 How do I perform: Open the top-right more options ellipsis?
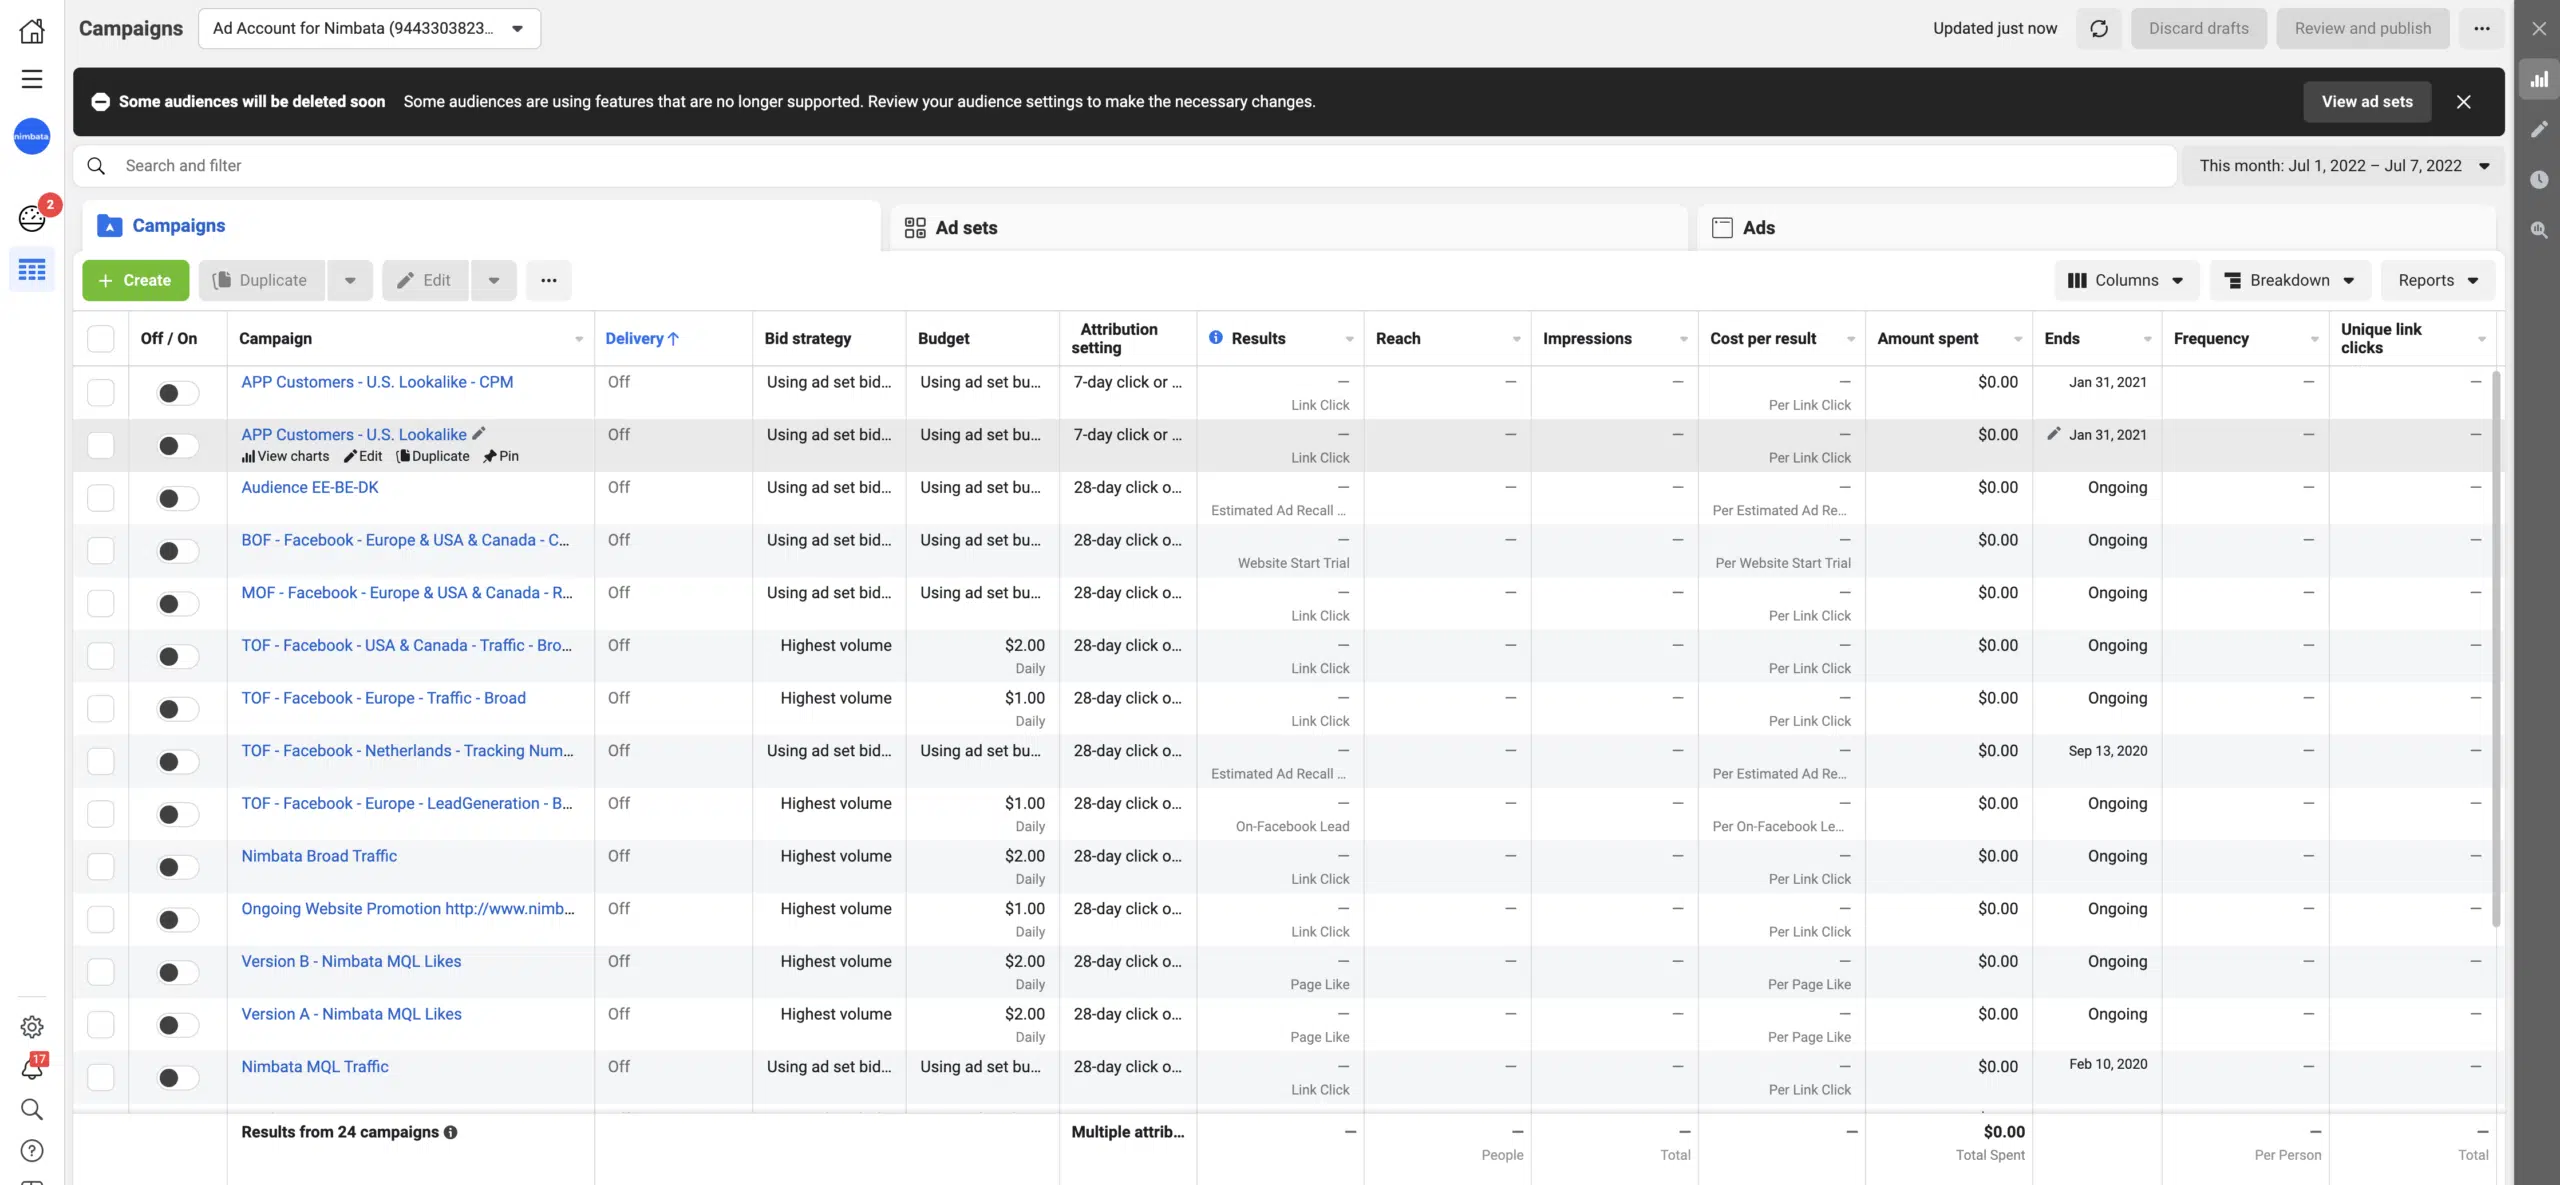point(2482,28)
